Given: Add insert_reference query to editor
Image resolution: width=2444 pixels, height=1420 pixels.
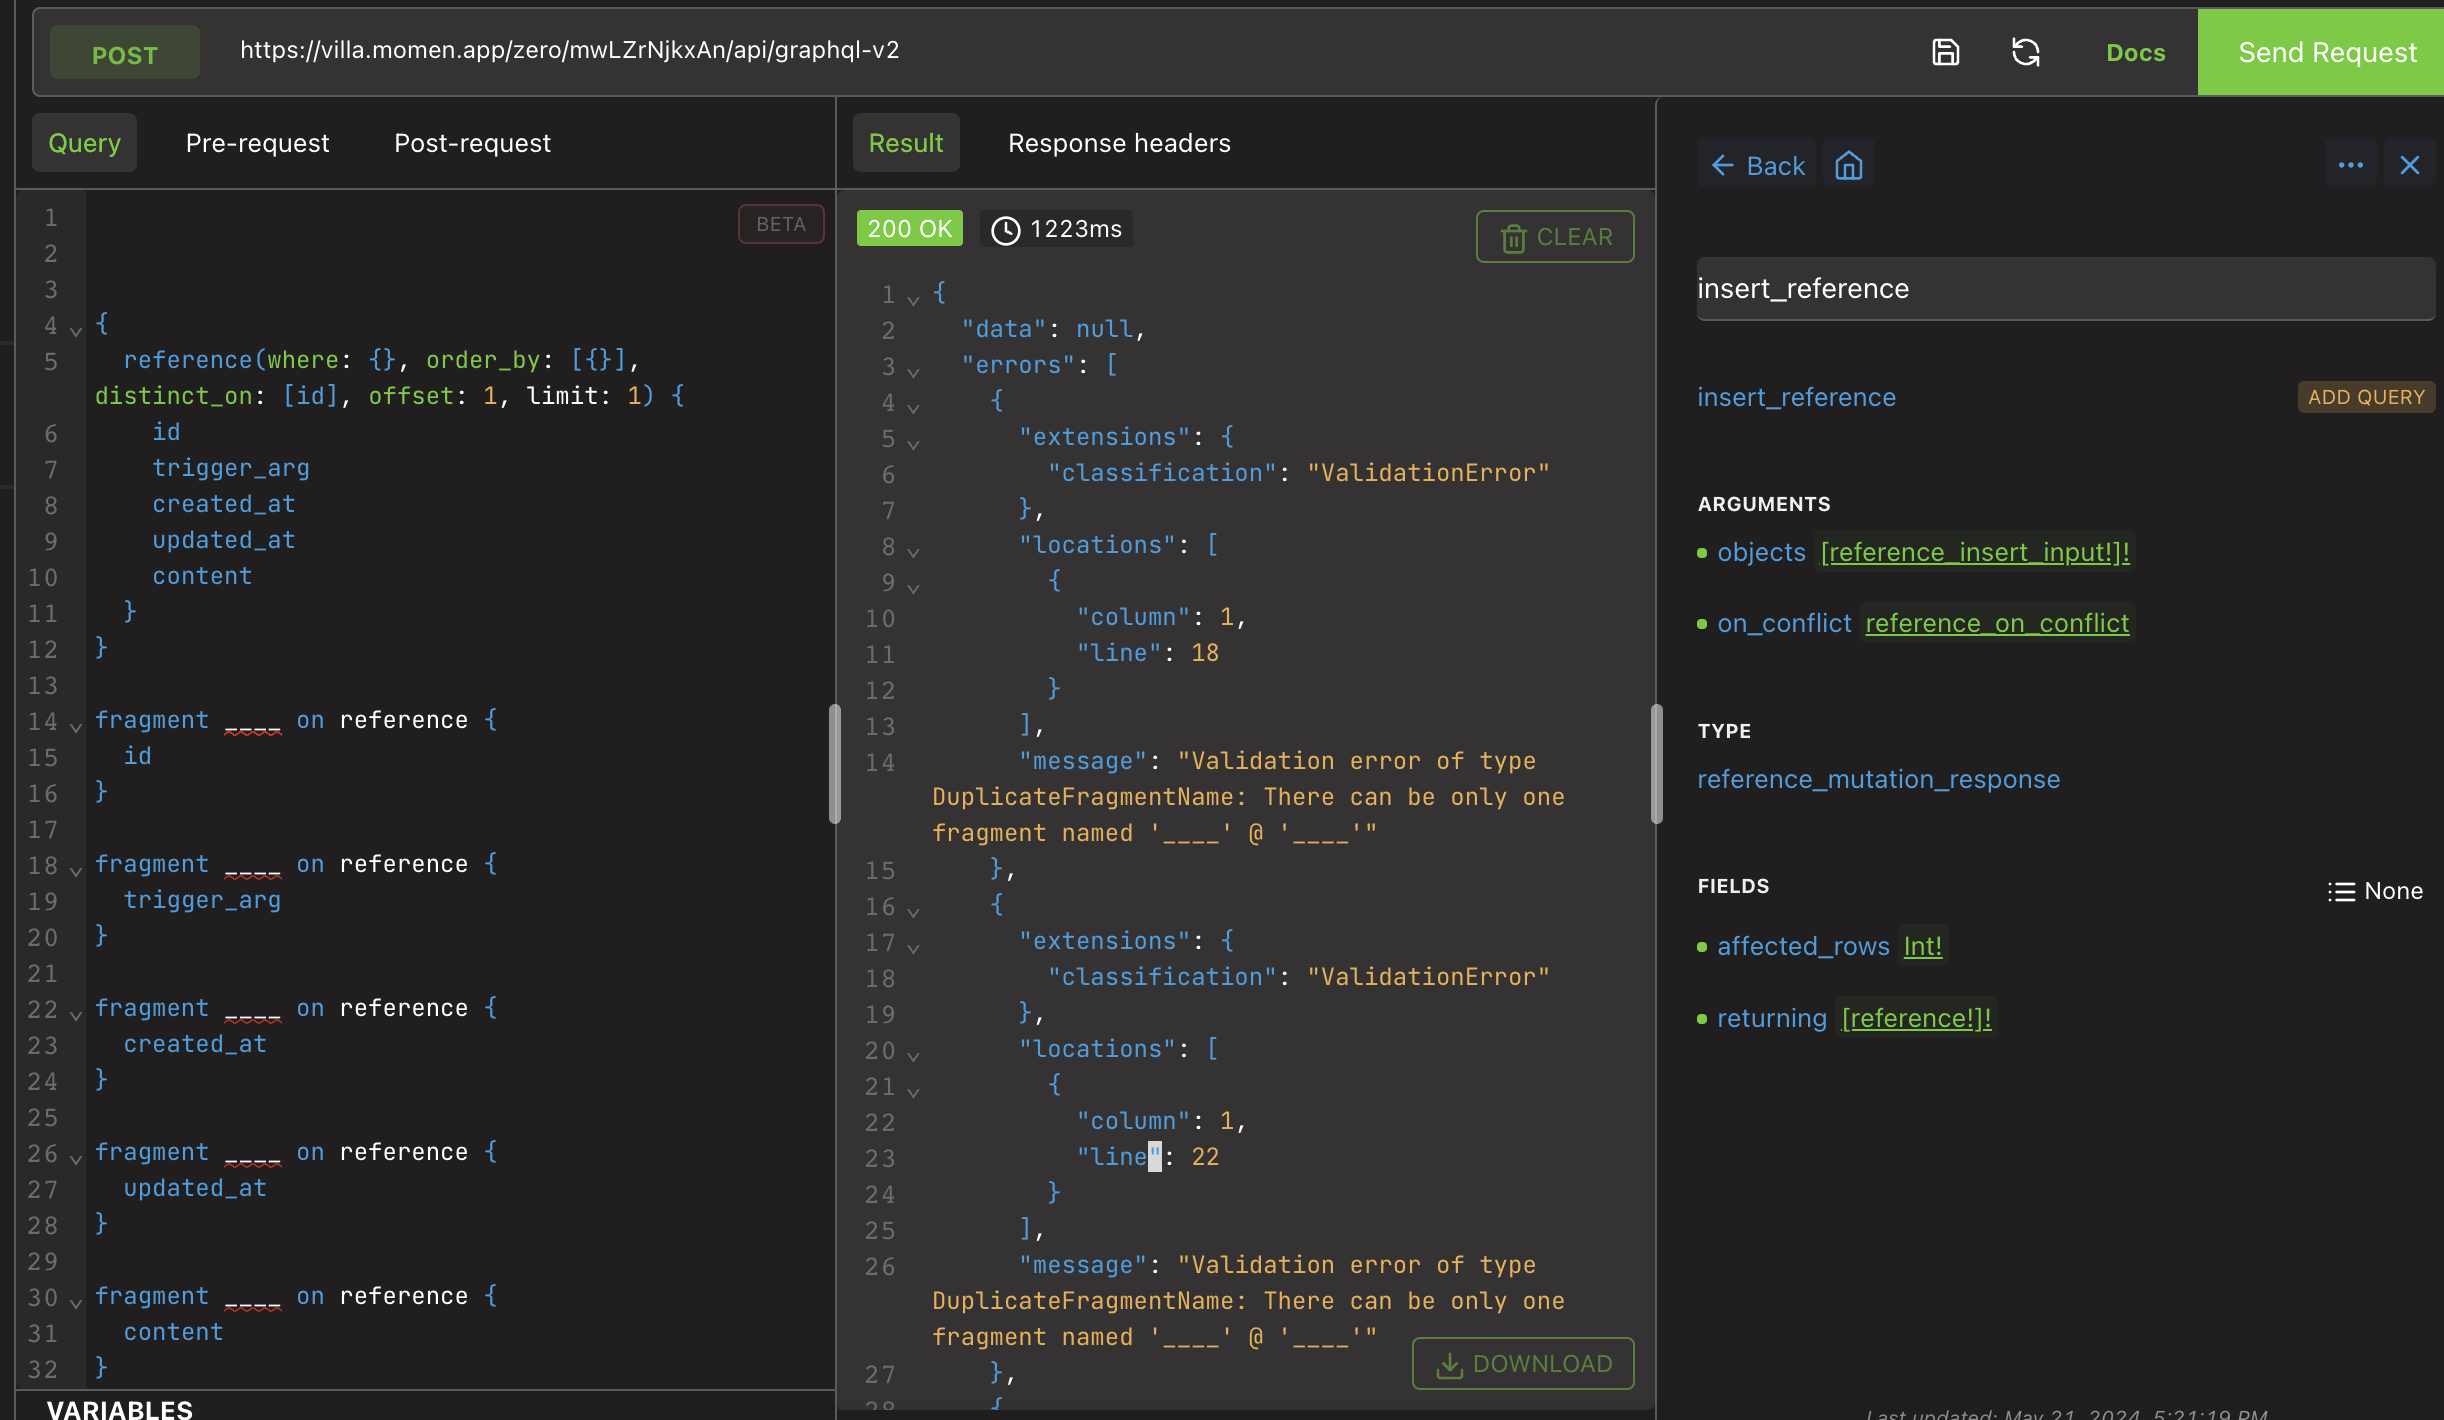Looking at the screenshot, I should [x=2366, y=397].
